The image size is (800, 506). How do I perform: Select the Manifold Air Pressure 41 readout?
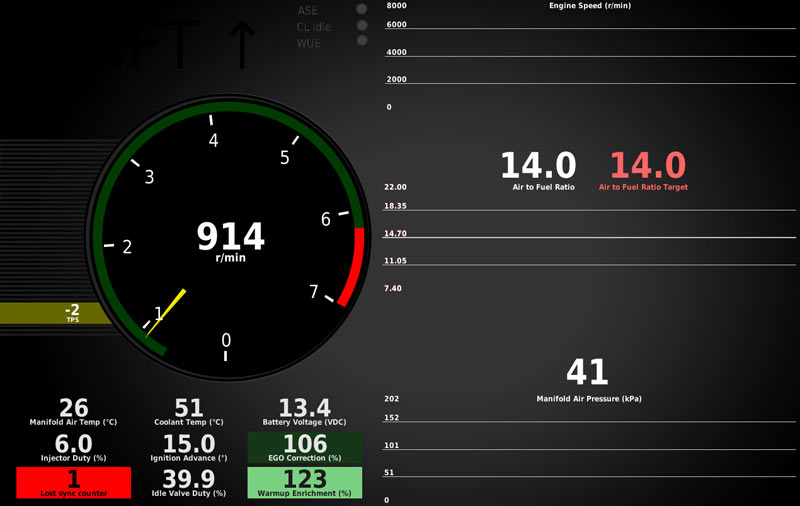click(587, 372)
